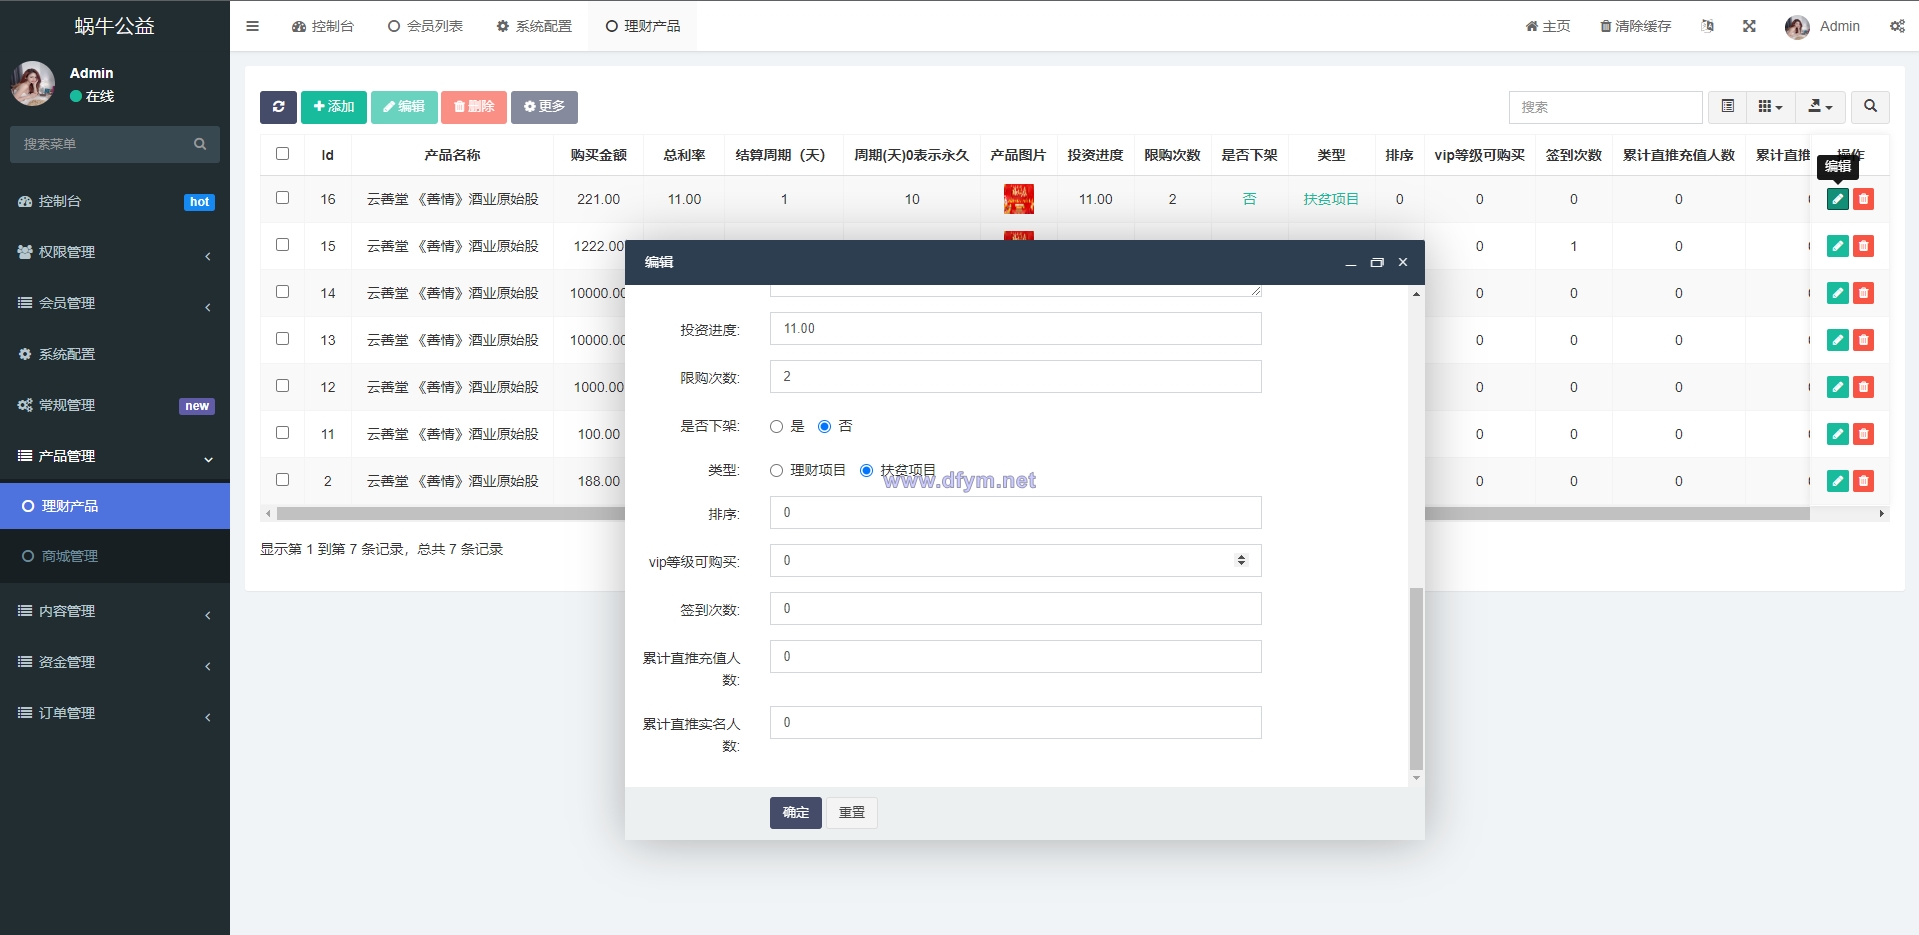Click edit pencil icon for row Id 12
Viewport: 1919px width, 935px height.
coord(1838,387)
